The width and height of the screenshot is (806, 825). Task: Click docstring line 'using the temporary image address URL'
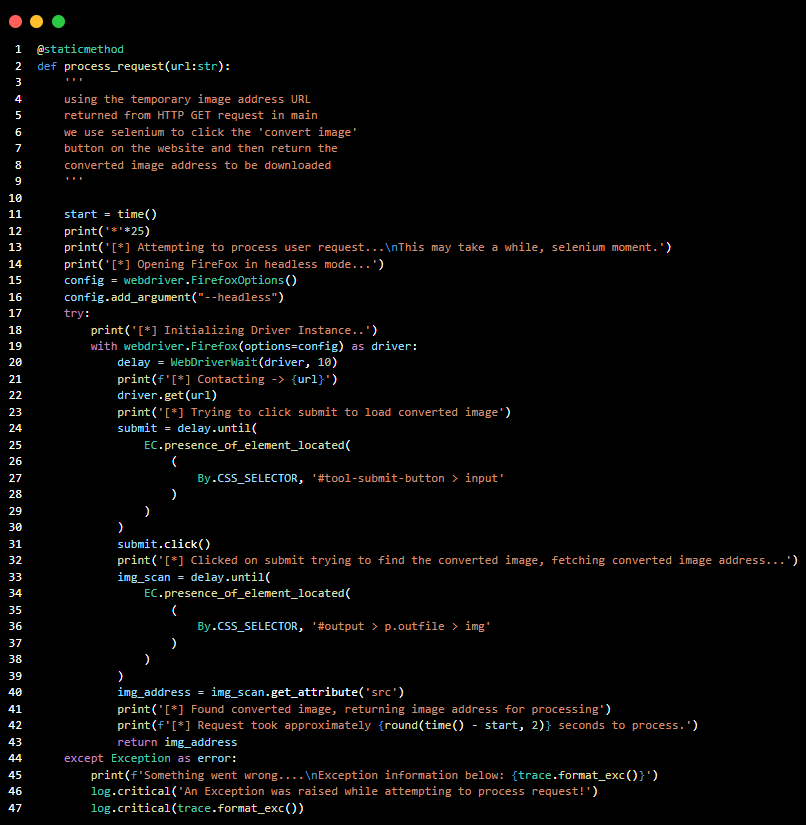point(187,99)
